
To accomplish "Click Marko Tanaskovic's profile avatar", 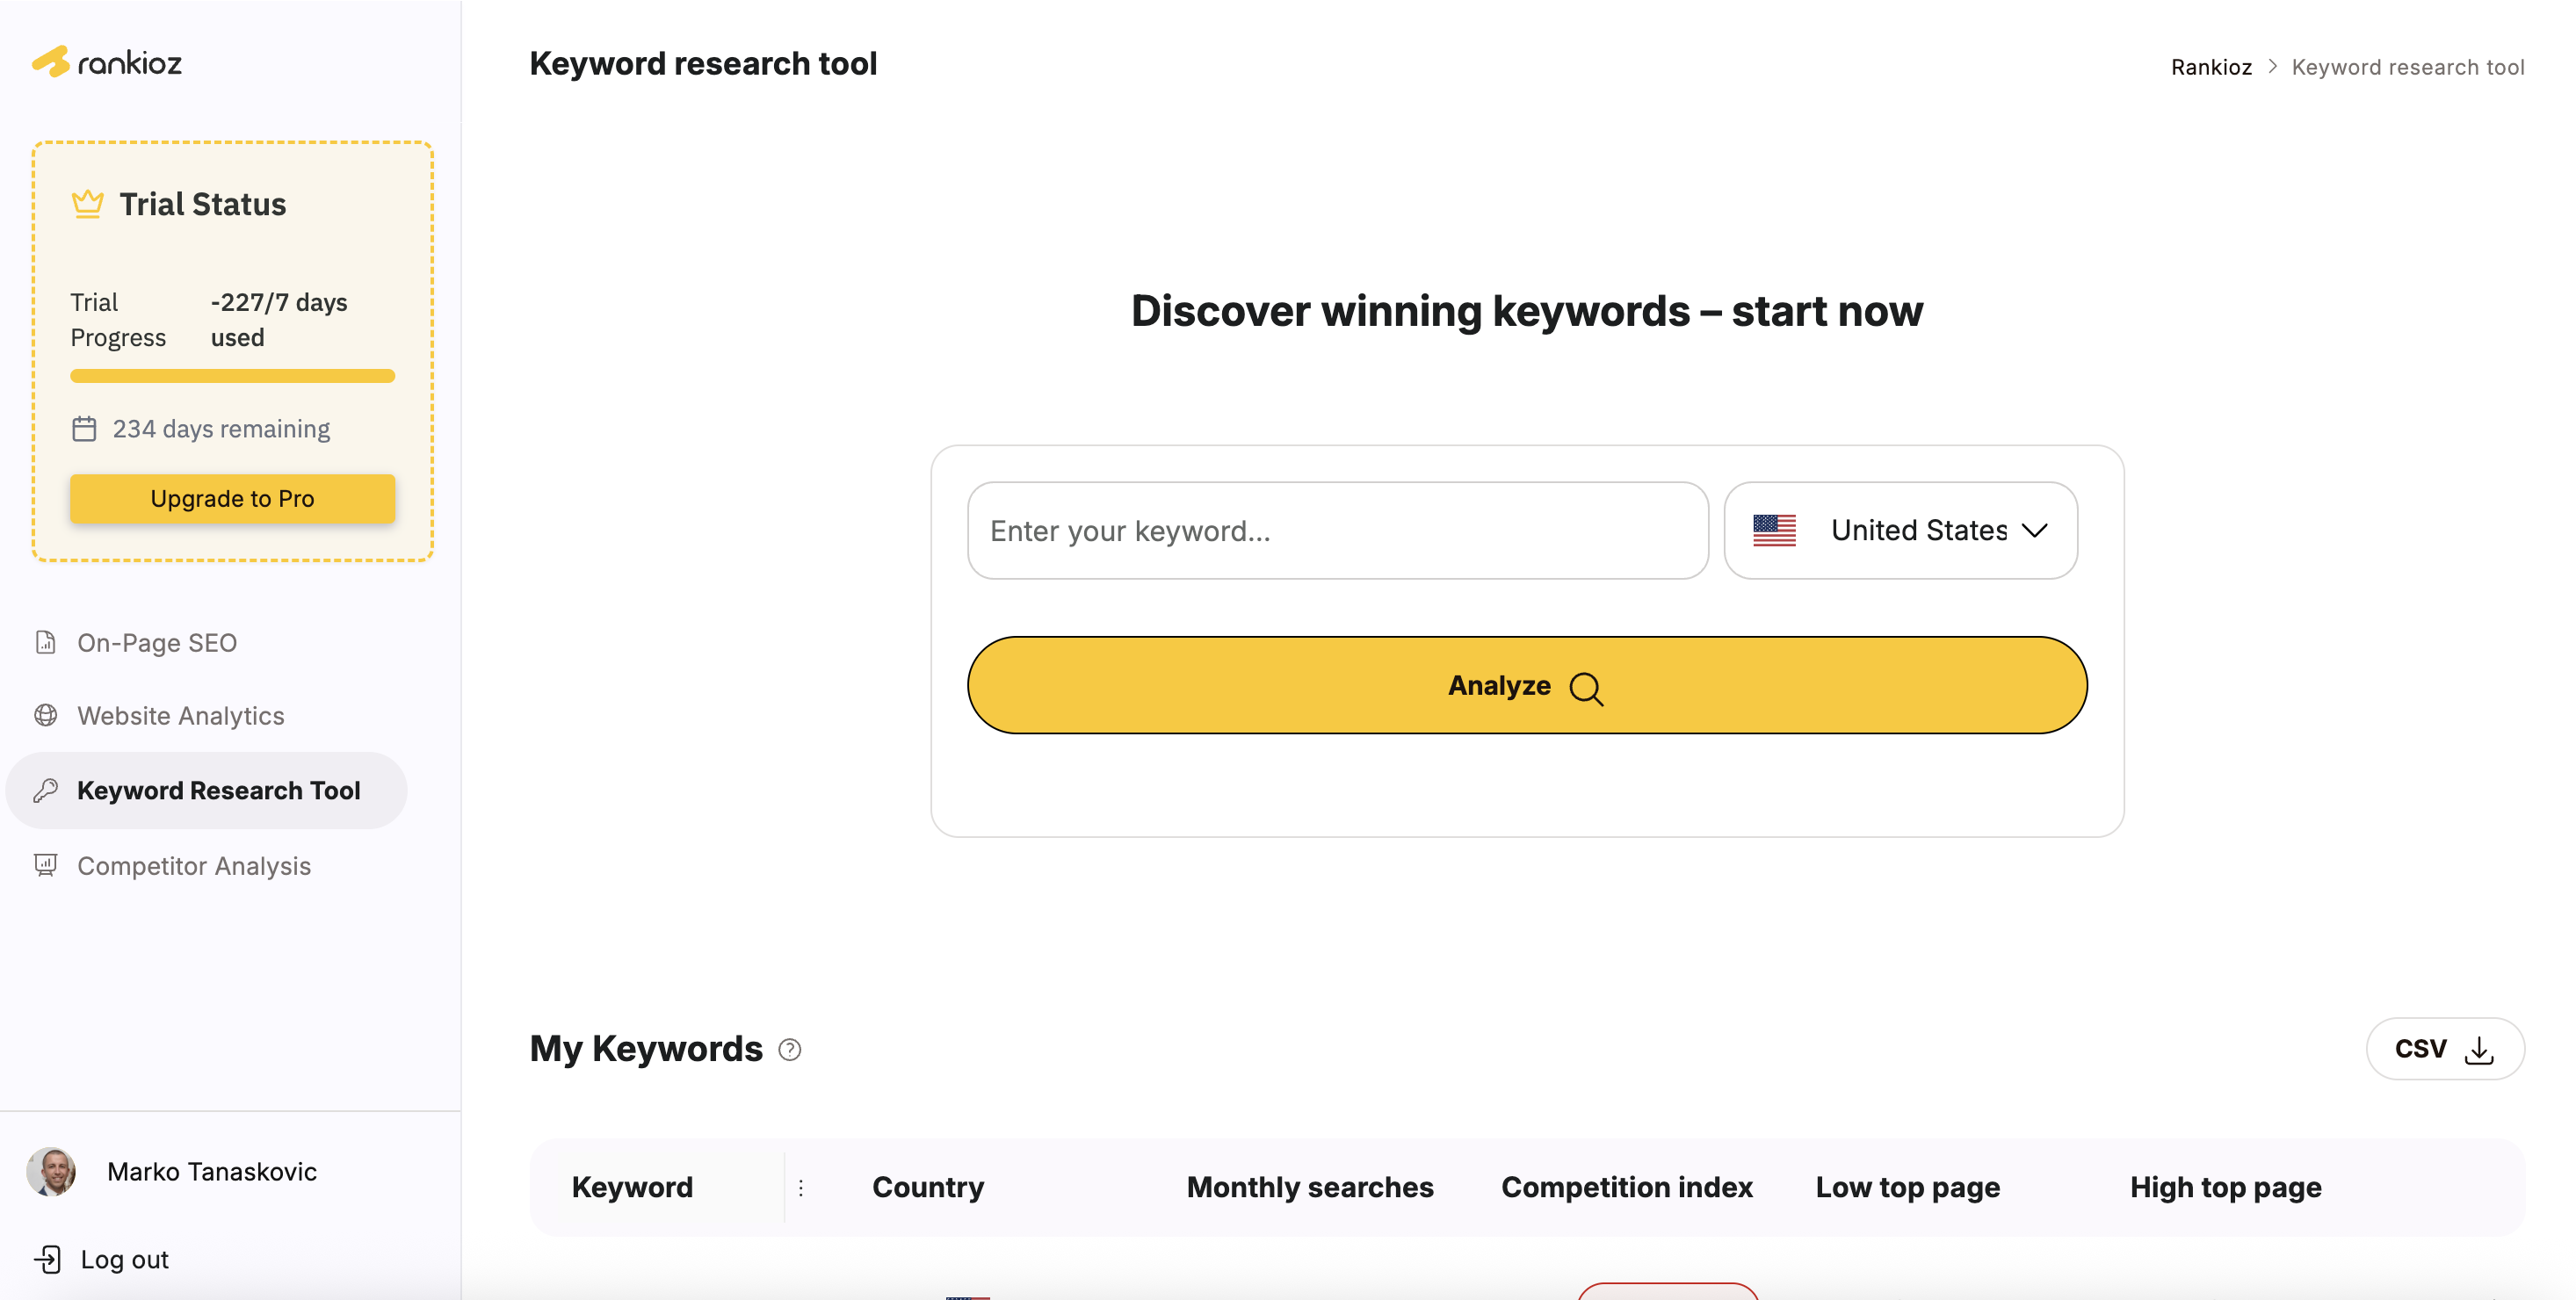I will [51, 1171].
